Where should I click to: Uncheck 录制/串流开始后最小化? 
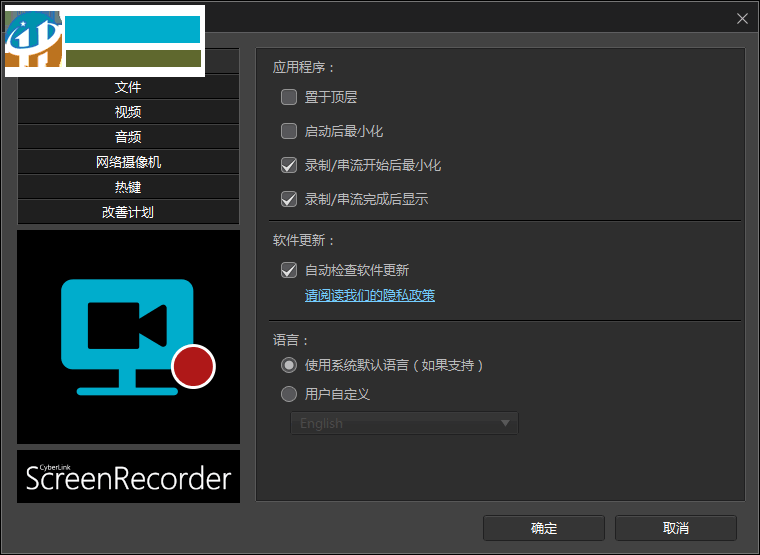click(289, 165)
